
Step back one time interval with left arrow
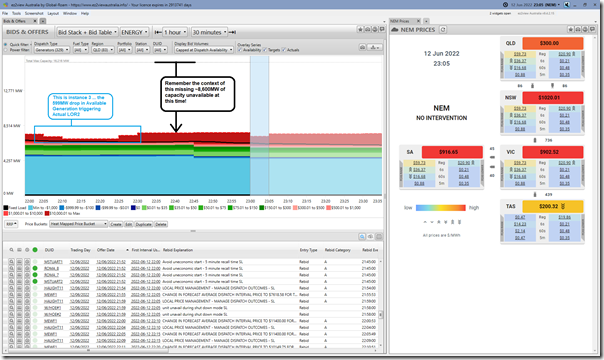(x=158, y=32)
